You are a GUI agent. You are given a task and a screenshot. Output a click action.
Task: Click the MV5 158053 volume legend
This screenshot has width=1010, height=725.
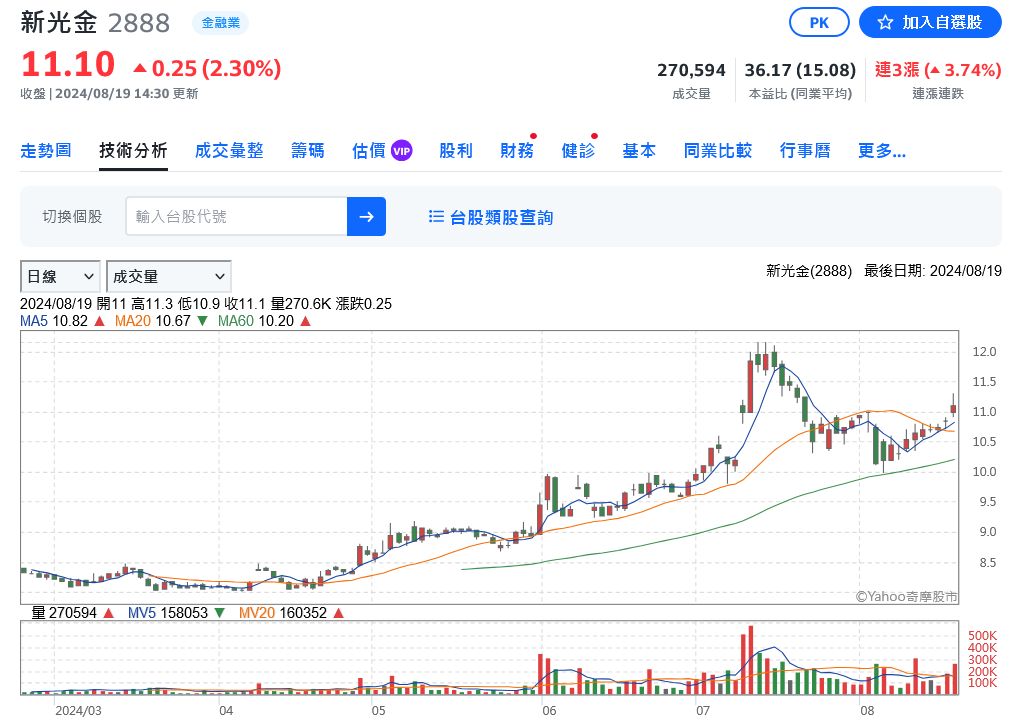pyautogui.click(x=176, y=612)
